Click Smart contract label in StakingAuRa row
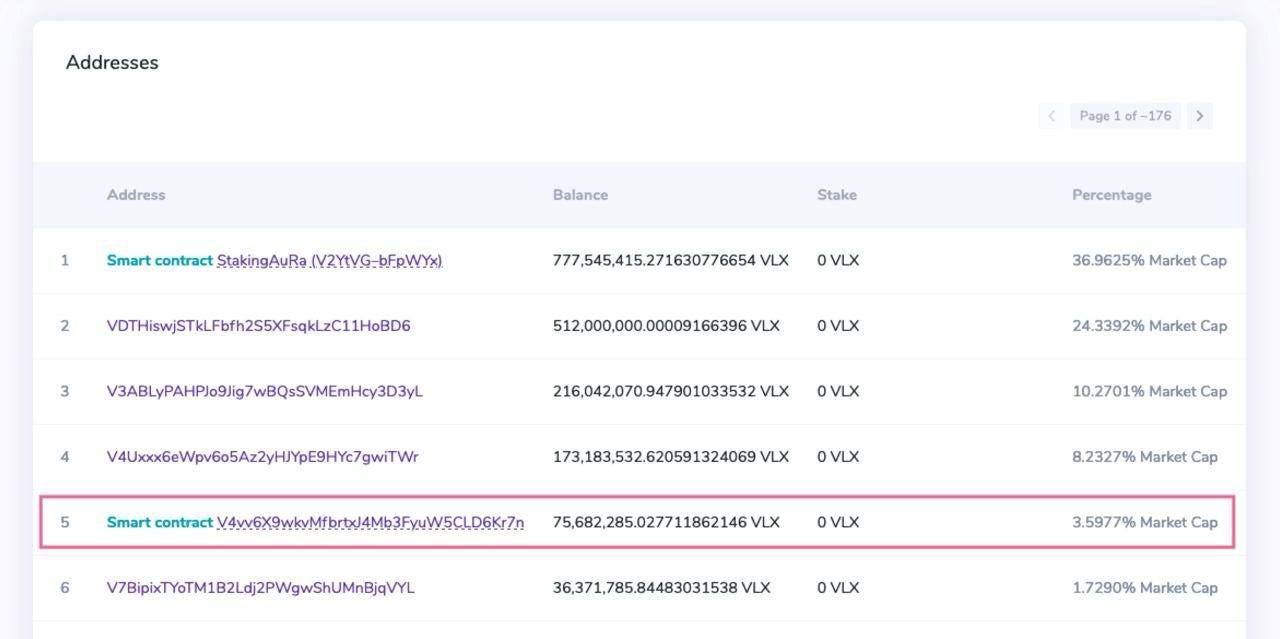This screenshot has width=1280, height=639. tap(160, 261)
